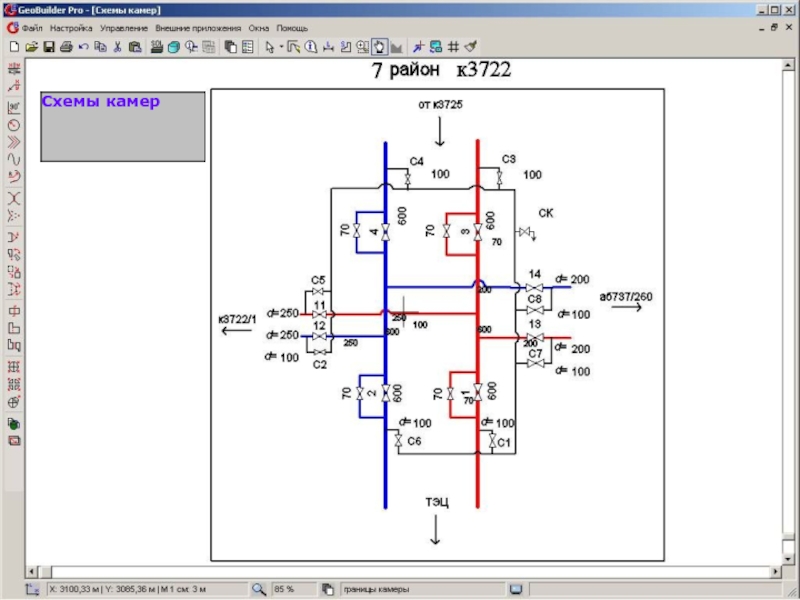This screenshot has width=800, height=600.
Task: Open the Внешние приложения menu
Action: (x=198, y=28)
